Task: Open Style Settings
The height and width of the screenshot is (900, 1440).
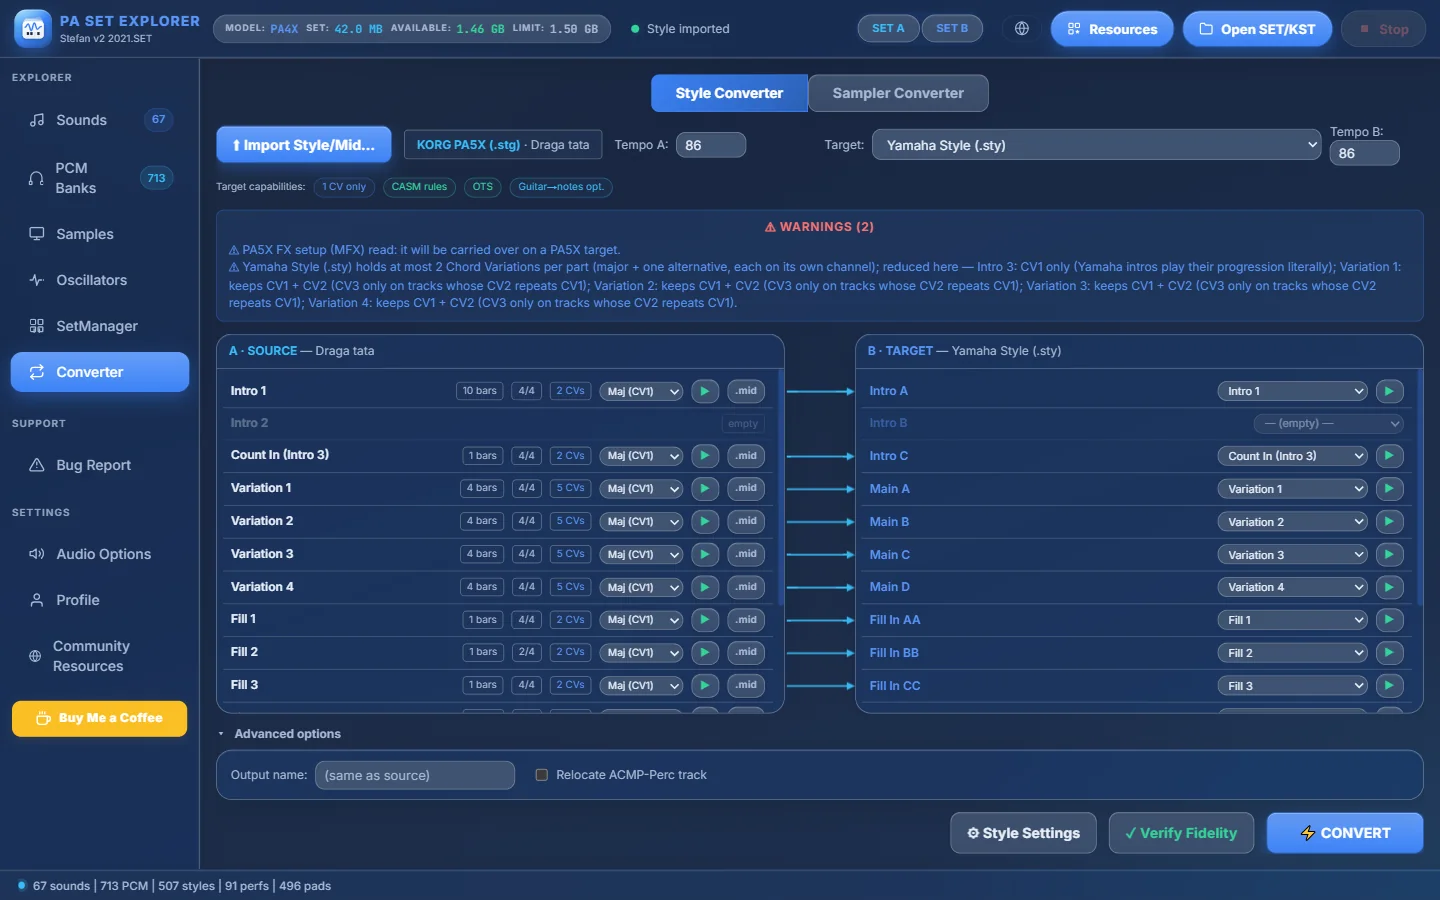Action: point(1023,833)
